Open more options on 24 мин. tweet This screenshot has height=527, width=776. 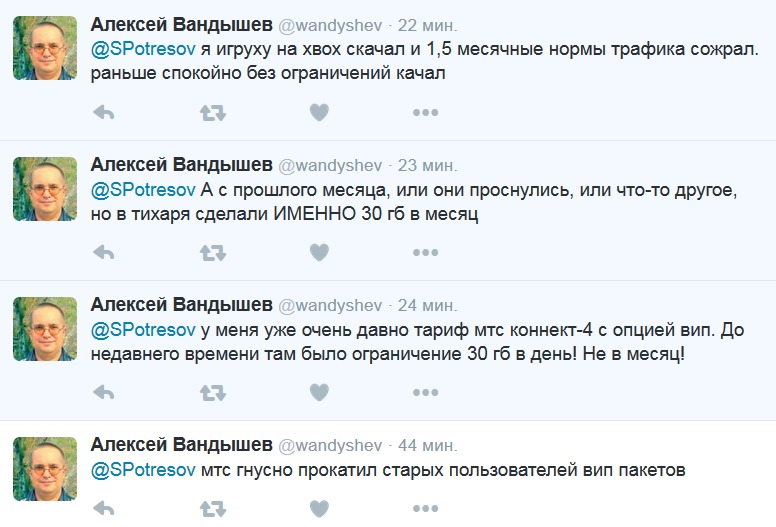(x=426, y=393)
